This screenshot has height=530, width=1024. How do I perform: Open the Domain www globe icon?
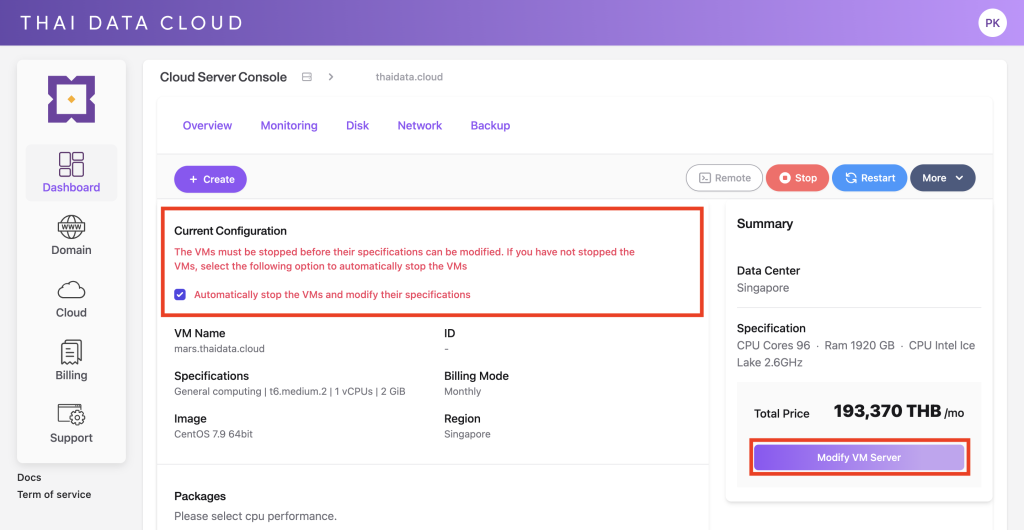point(71,227)
